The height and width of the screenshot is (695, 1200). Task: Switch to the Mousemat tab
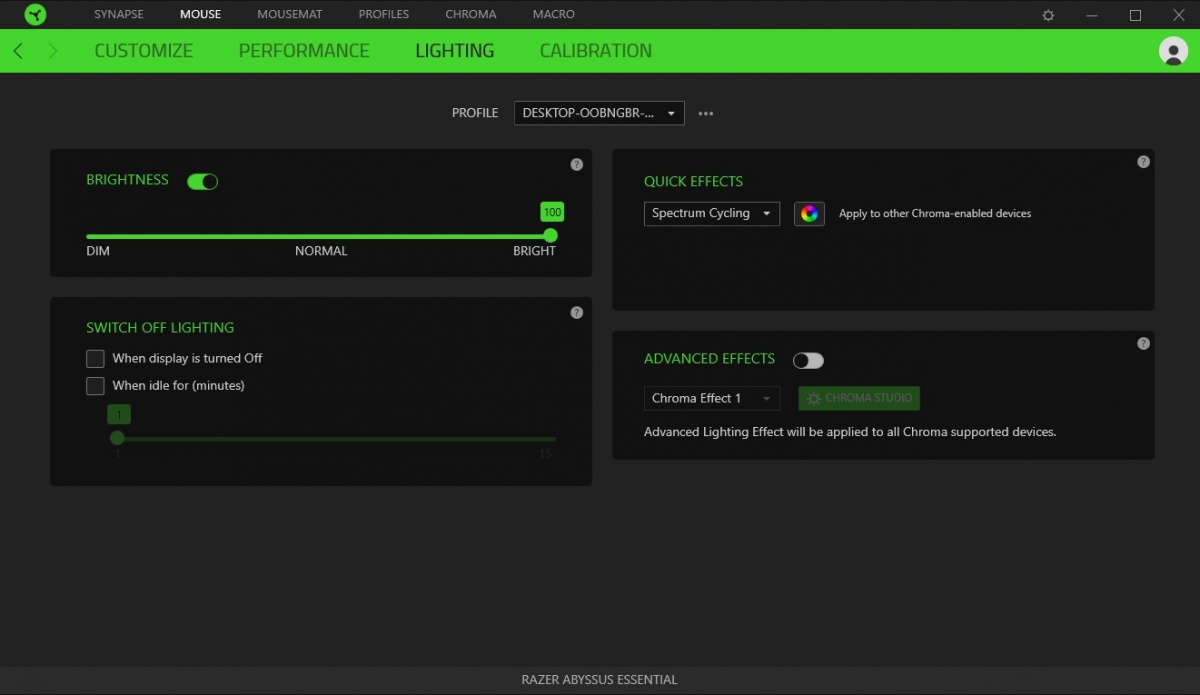(x=289, y=15)
